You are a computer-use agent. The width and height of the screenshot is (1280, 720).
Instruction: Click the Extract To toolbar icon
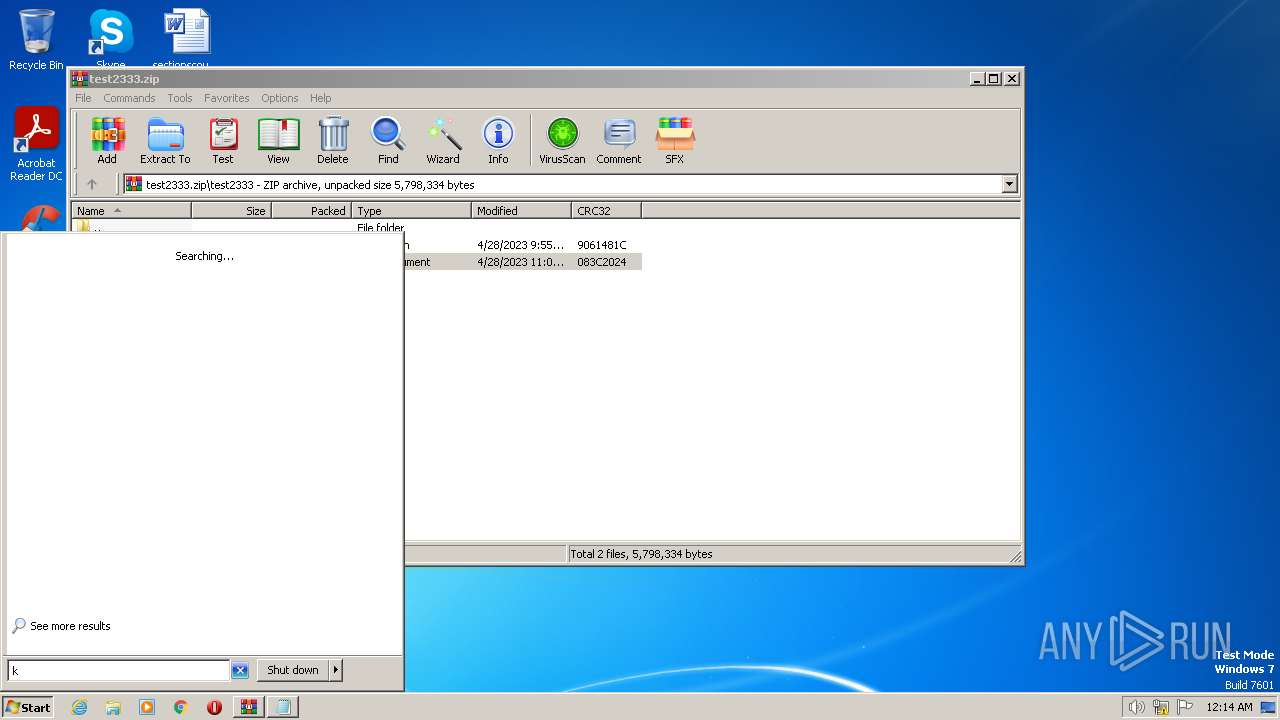tap(165, 140)
